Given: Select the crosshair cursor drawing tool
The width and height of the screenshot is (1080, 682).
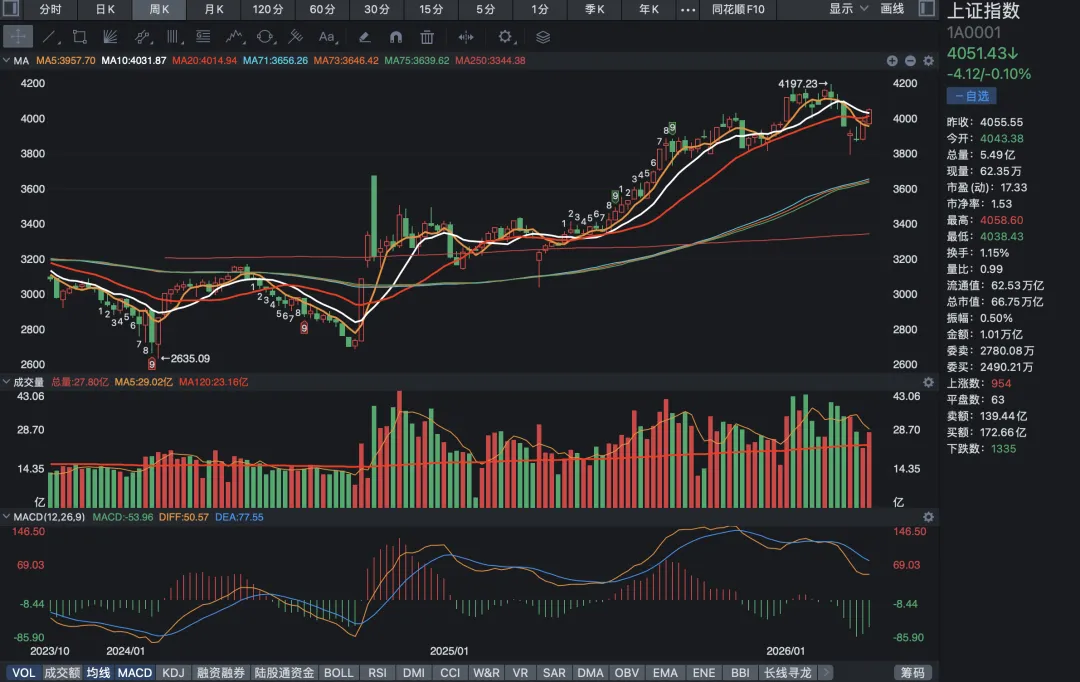Looking at the screenshot, I should point(17,37).
